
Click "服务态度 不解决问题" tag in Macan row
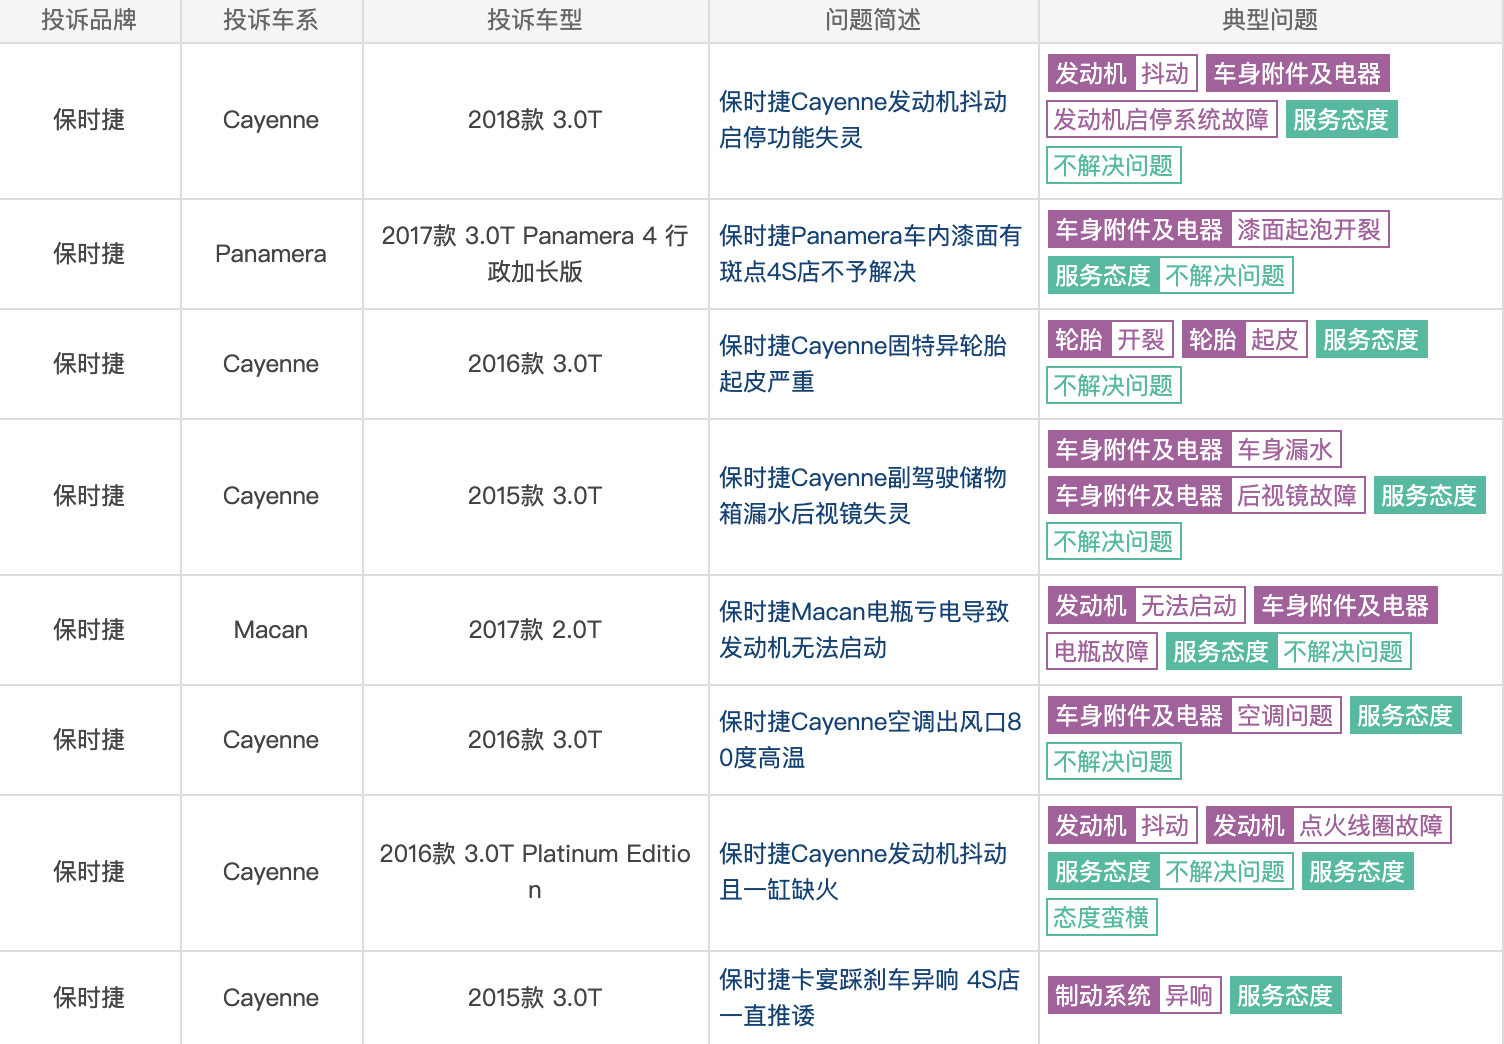[x=1288, y=652]
